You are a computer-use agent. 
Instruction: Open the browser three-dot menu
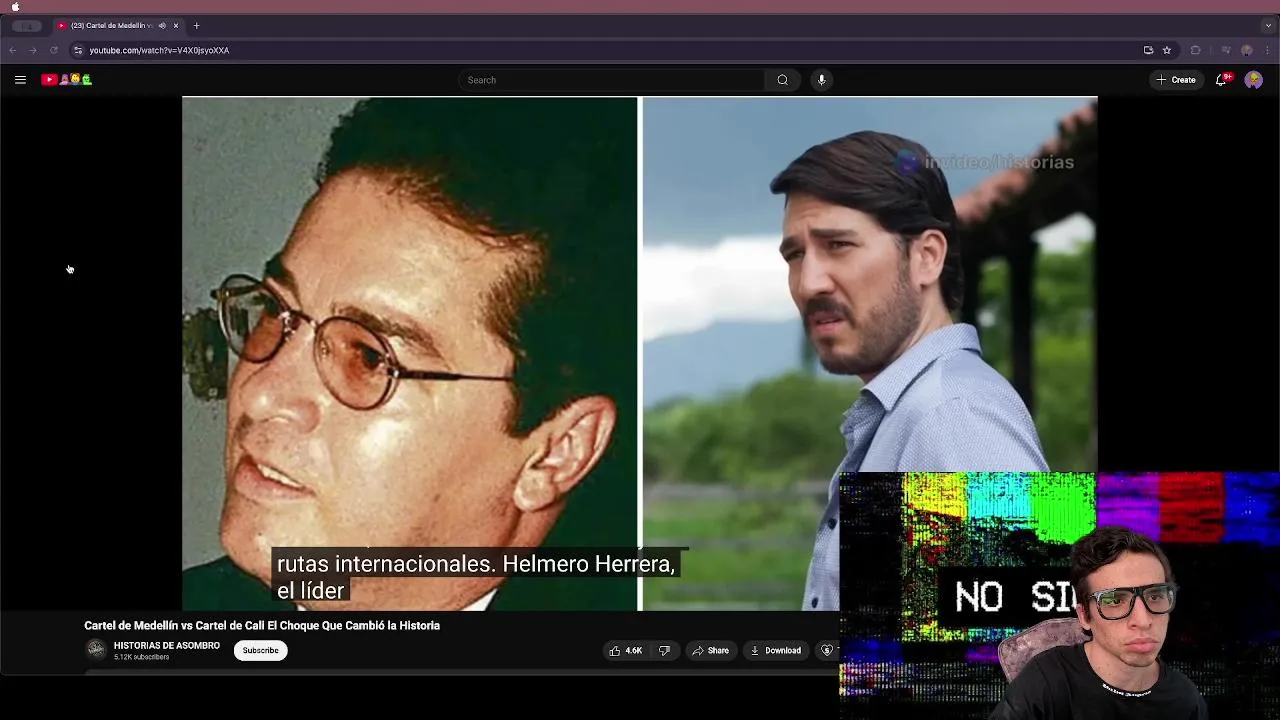point(1267,50)
